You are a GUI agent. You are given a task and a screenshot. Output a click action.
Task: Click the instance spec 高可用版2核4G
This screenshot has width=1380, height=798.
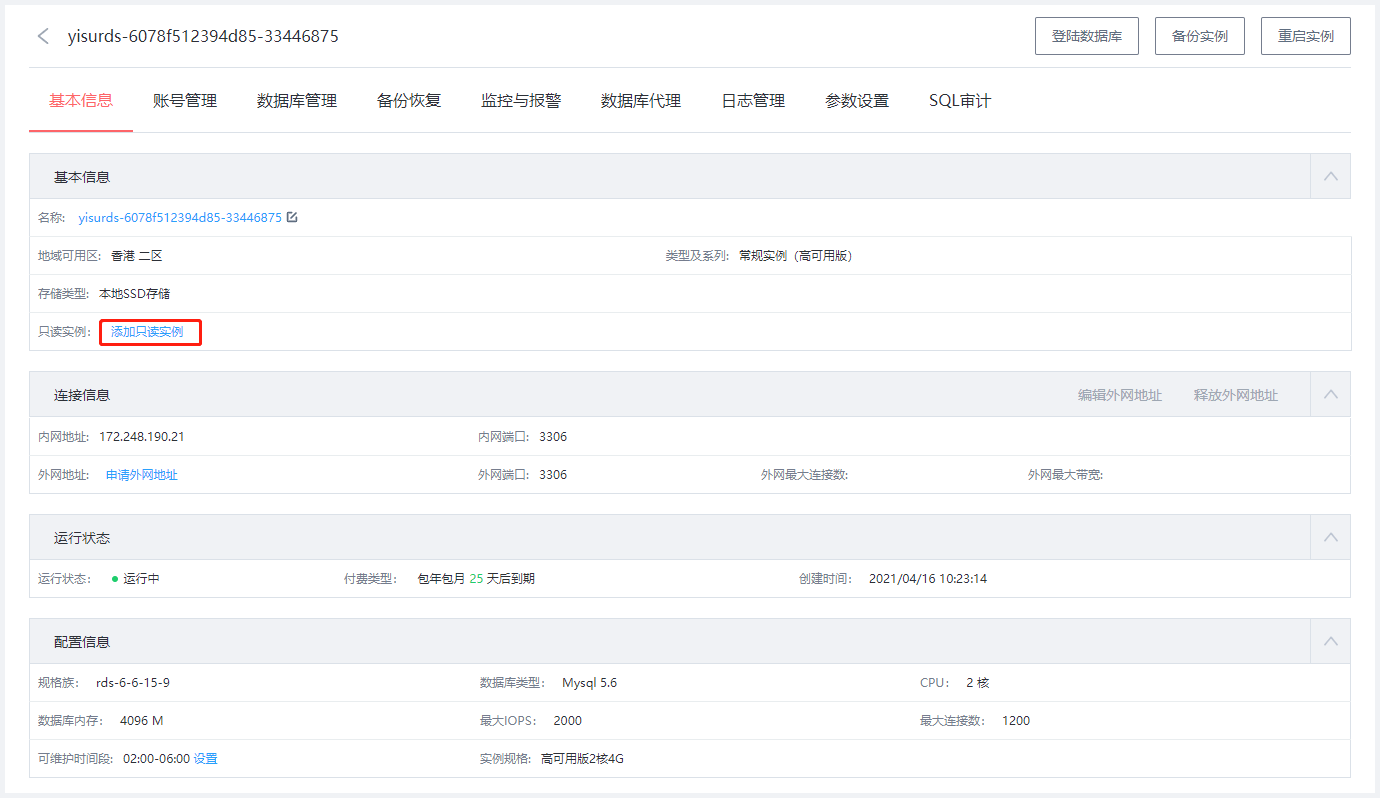tap(582, 759)
